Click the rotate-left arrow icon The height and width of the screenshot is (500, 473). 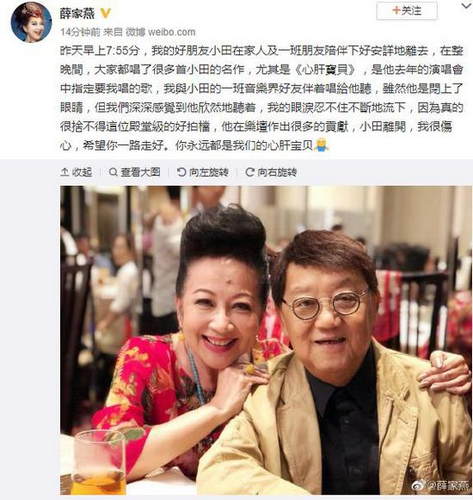[181, 172]
